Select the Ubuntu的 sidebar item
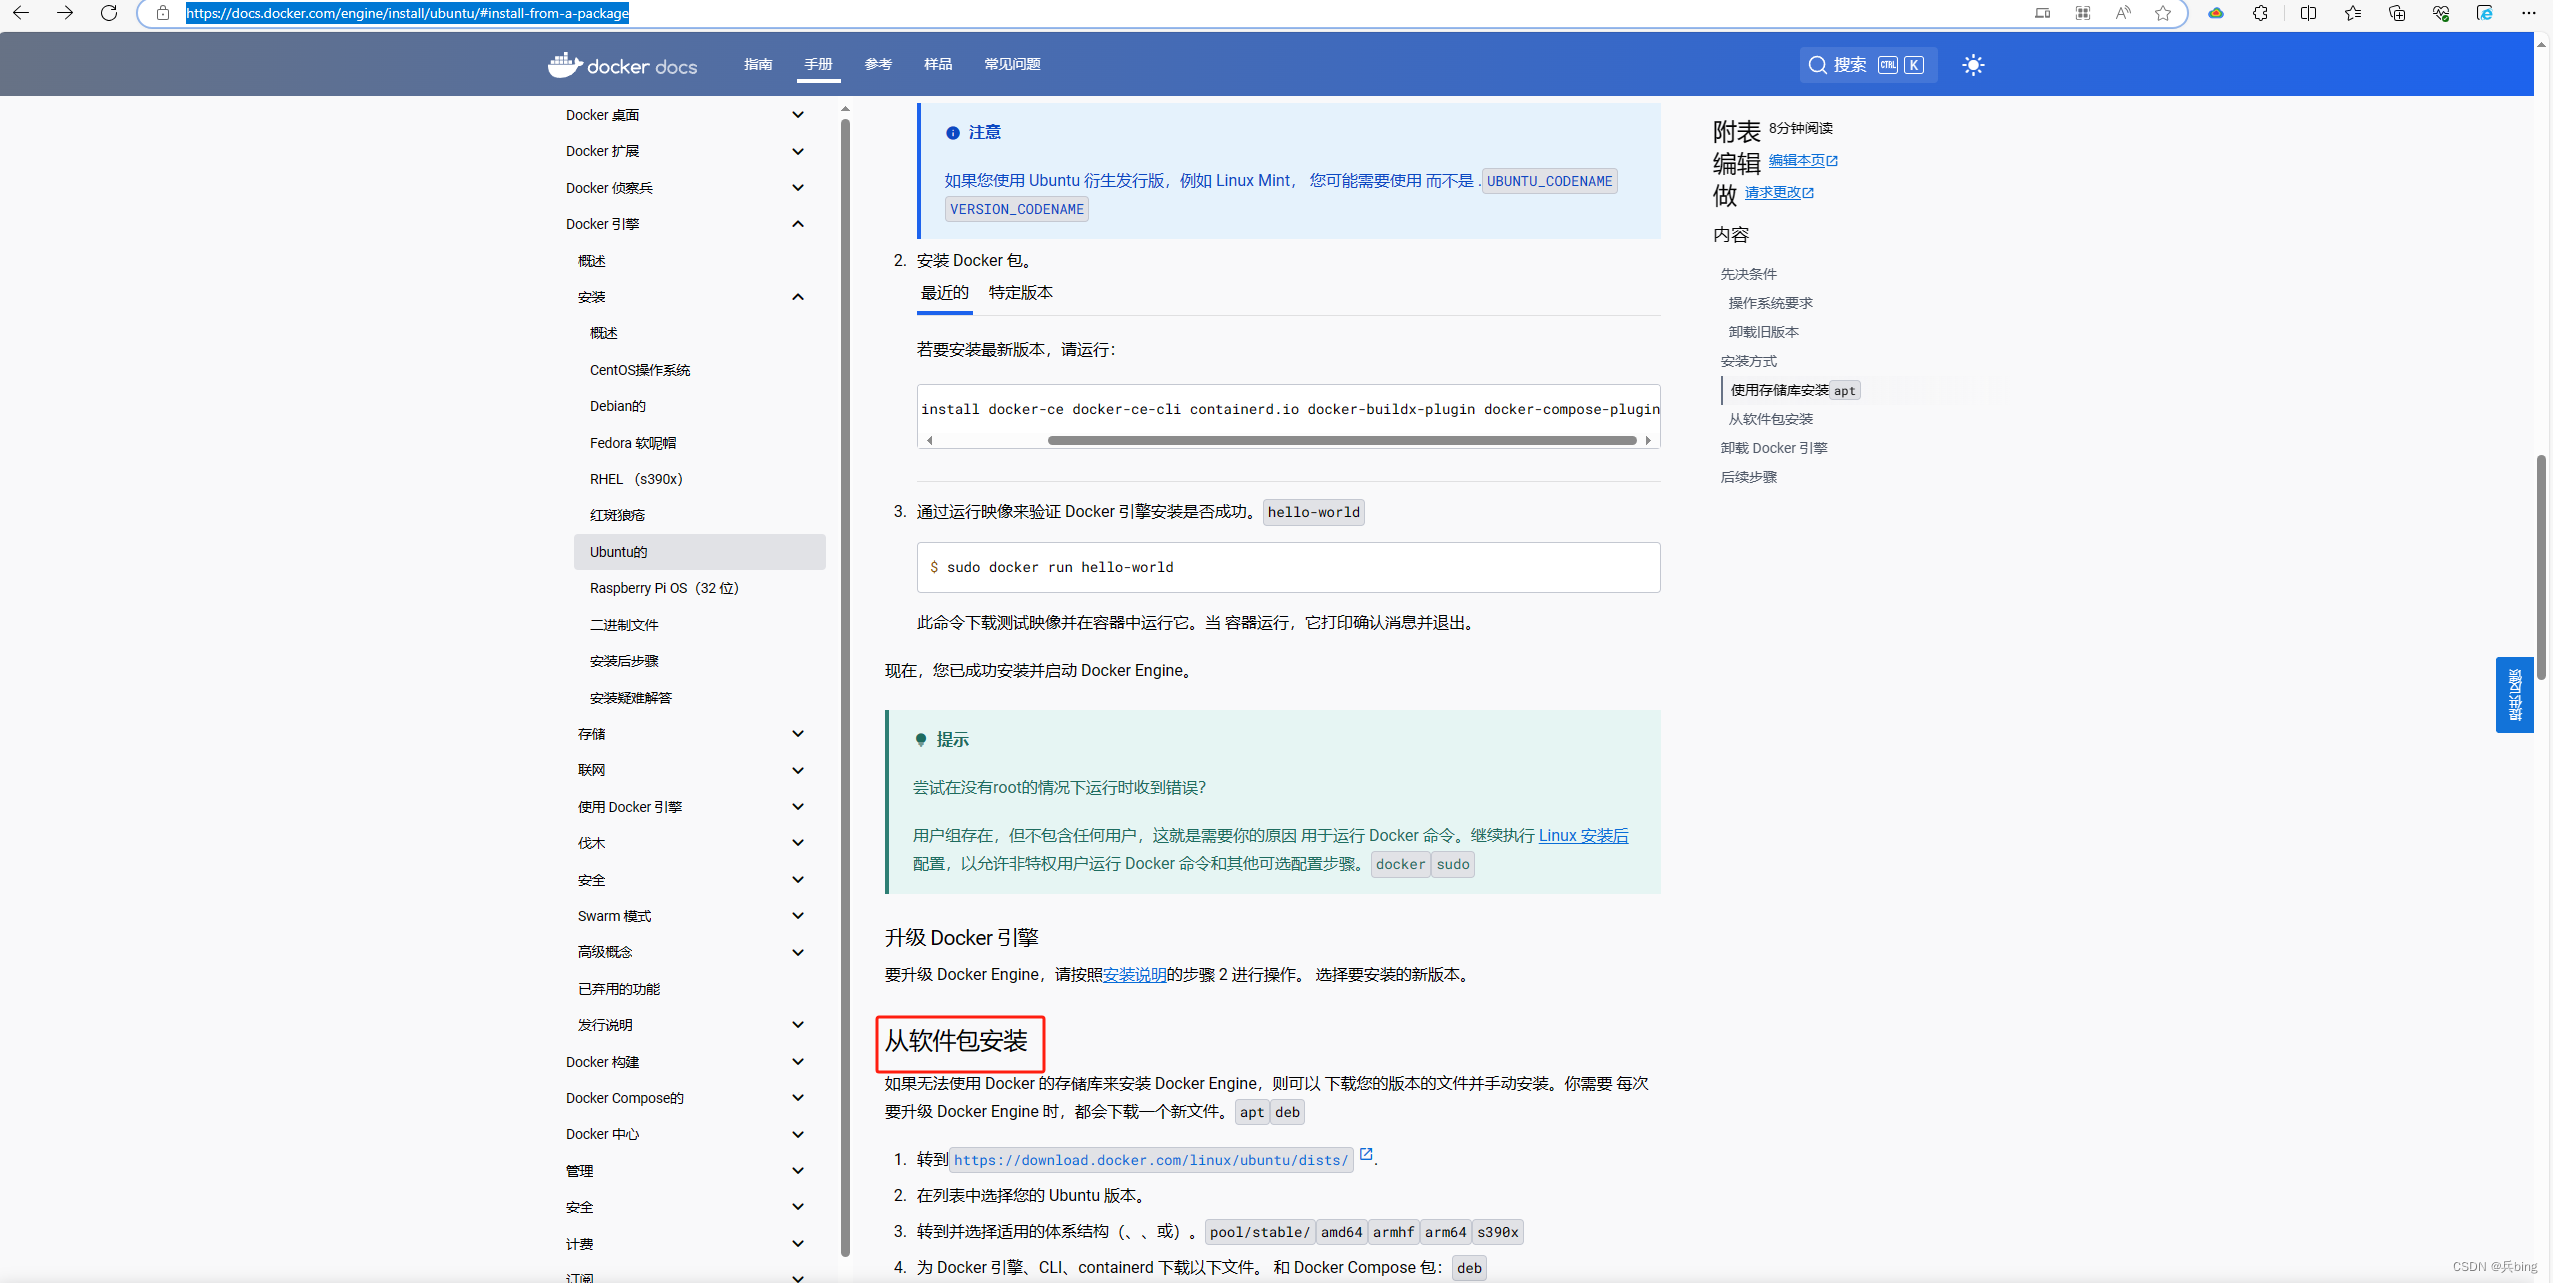 (x=700, y=552)
